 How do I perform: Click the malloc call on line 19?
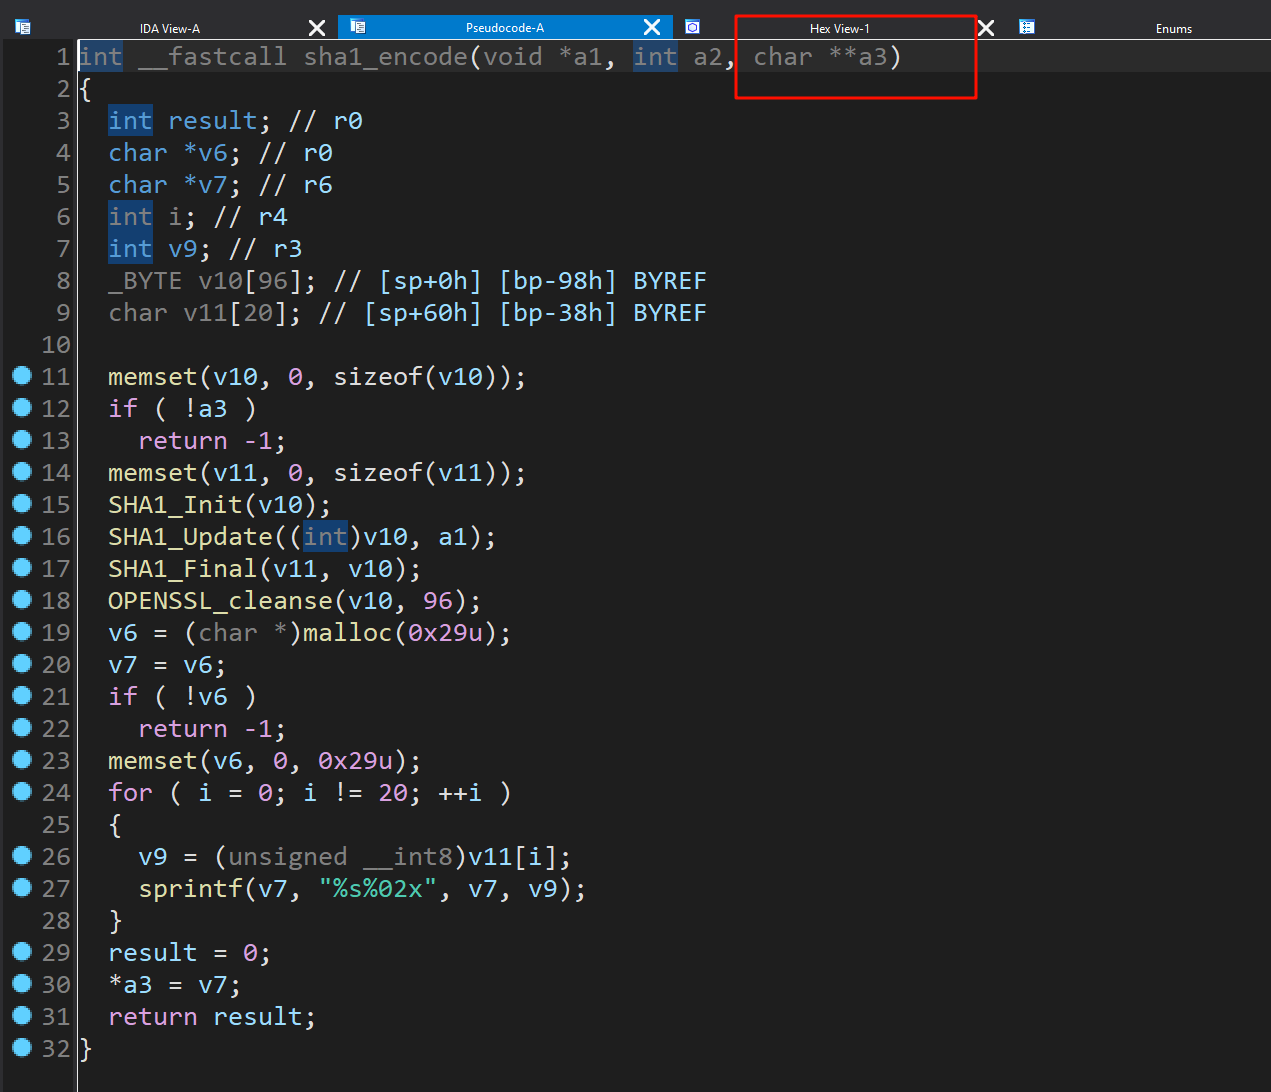point(347,632)
